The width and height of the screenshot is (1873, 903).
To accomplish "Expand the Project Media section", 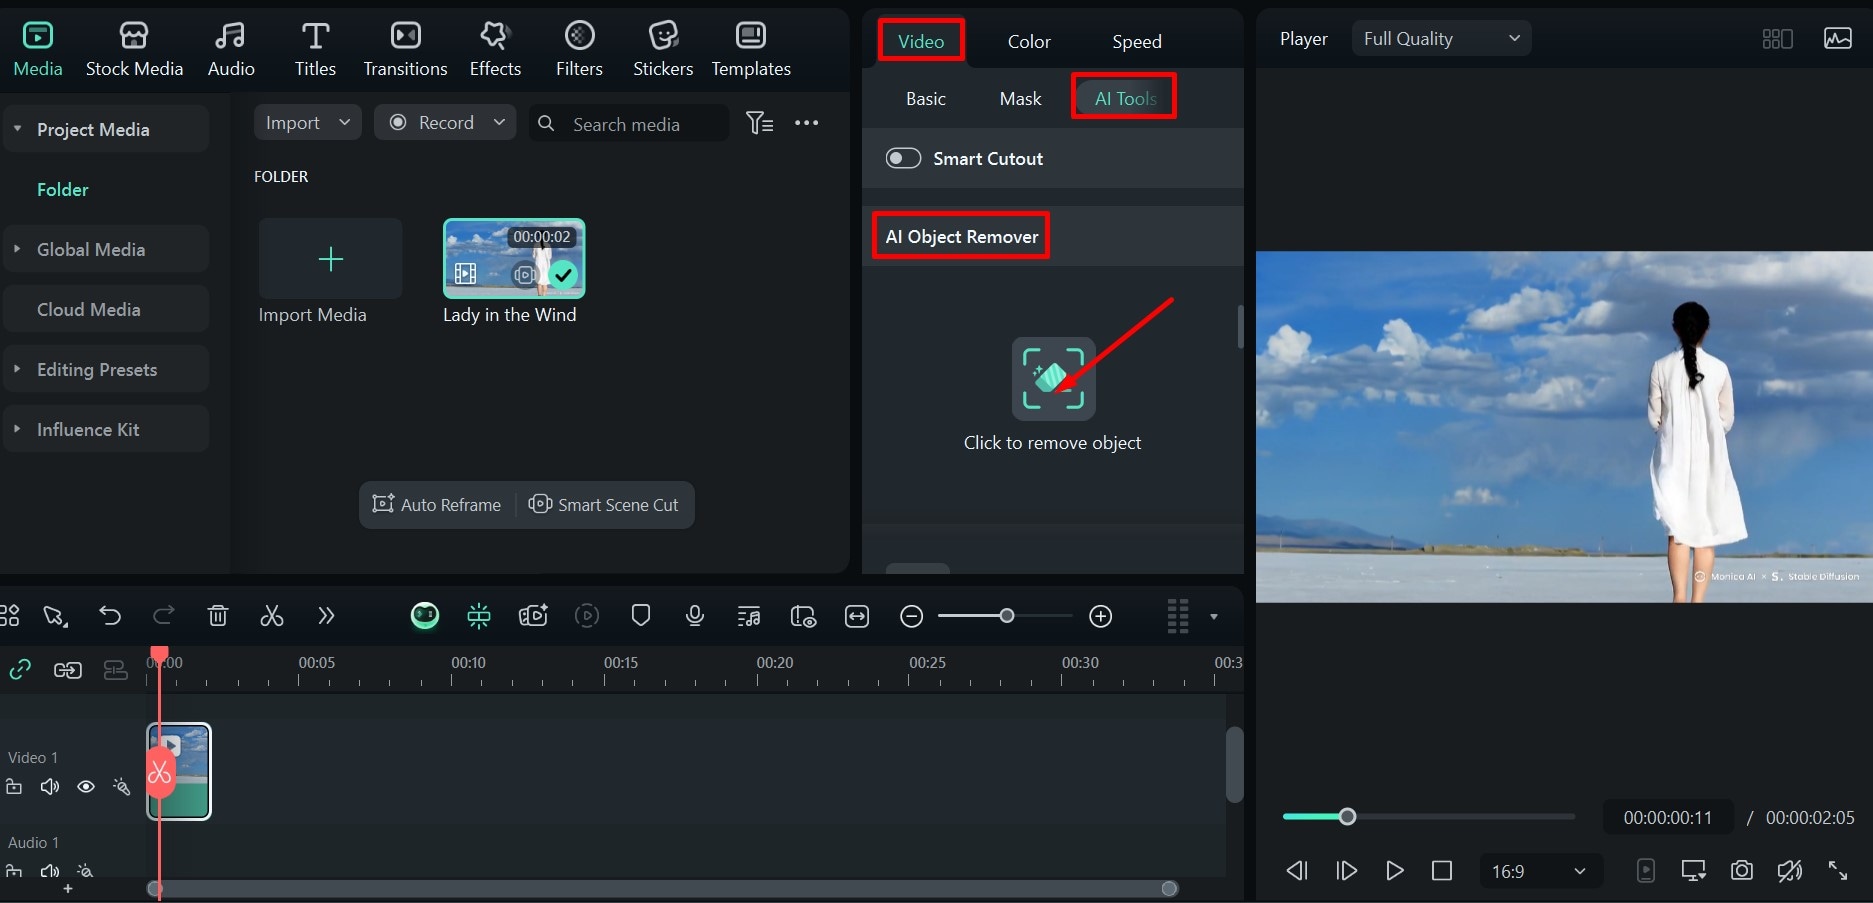I will [x=17, y=128].
